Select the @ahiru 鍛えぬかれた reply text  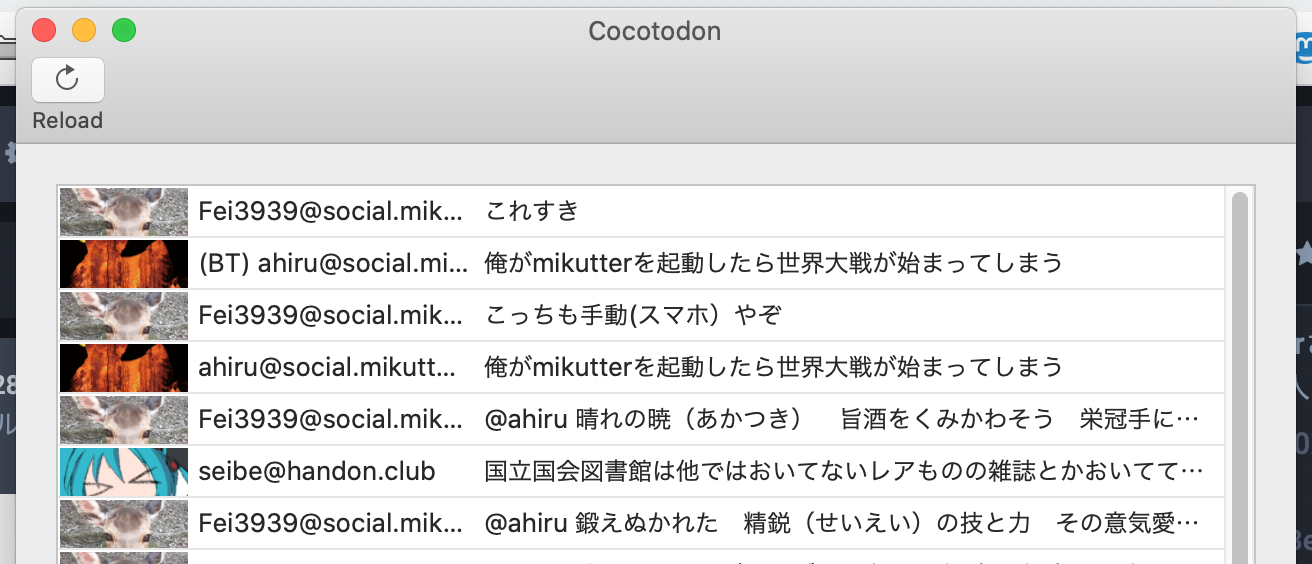(840, 524)
